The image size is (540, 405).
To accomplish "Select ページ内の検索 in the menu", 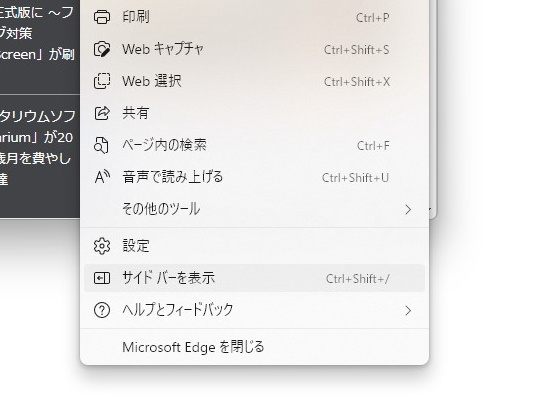I will (255, 145).
